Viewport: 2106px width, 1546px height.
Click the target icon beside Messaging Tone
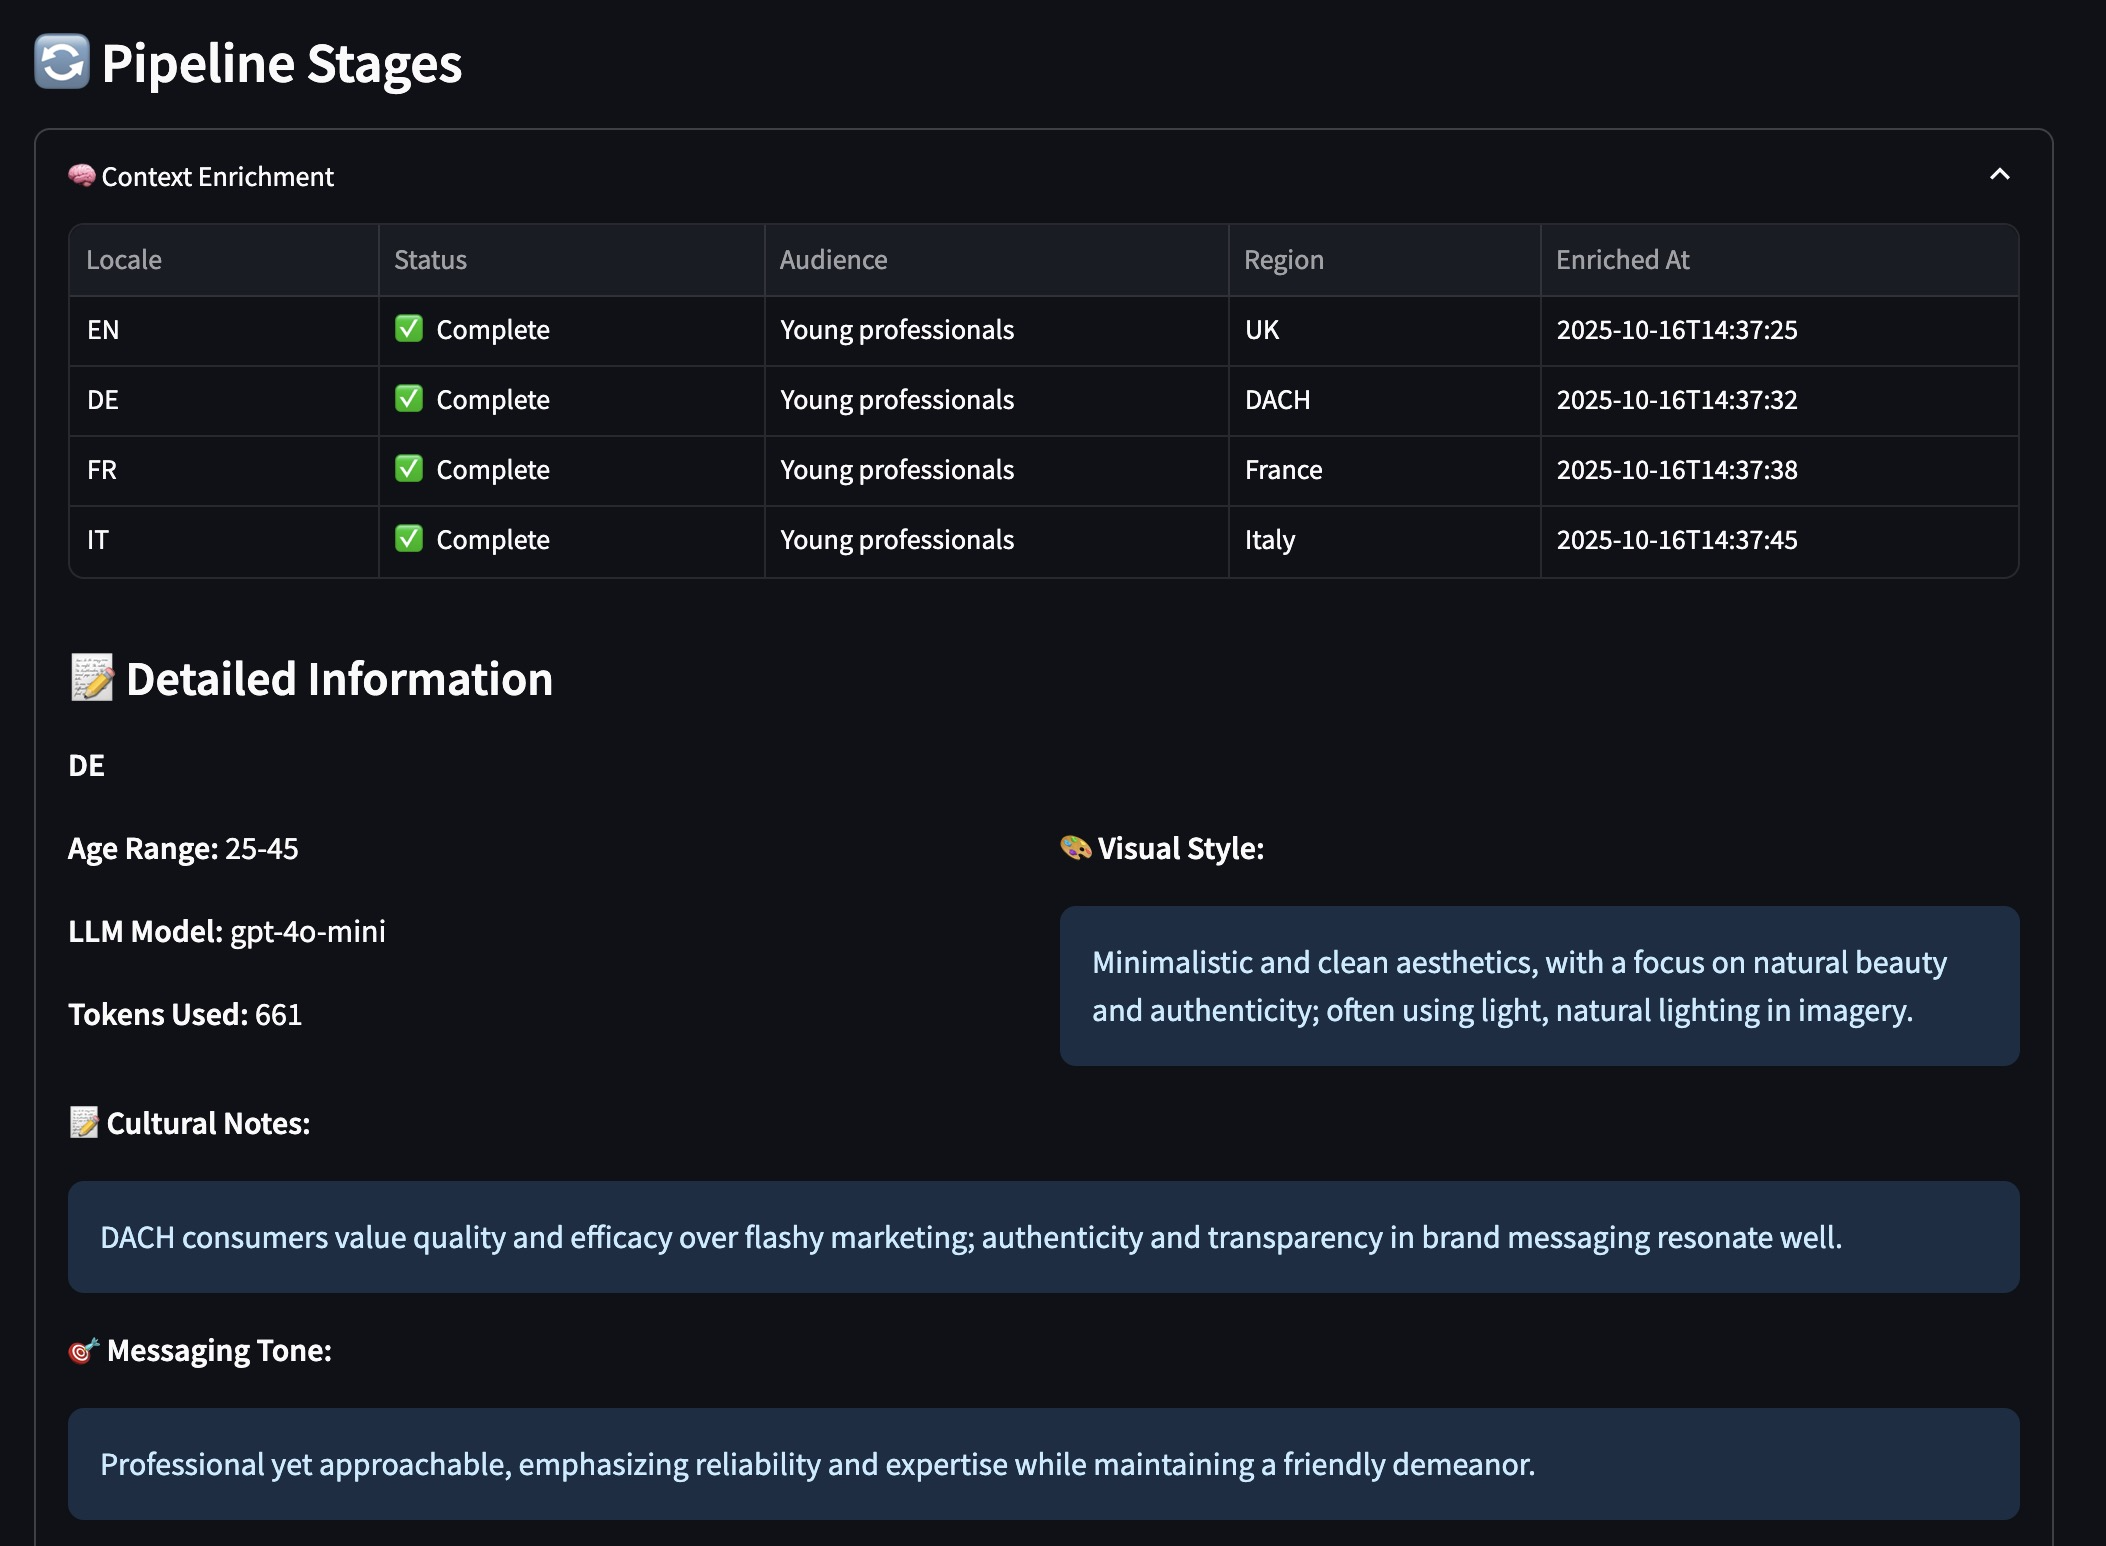click(84, 1350)
